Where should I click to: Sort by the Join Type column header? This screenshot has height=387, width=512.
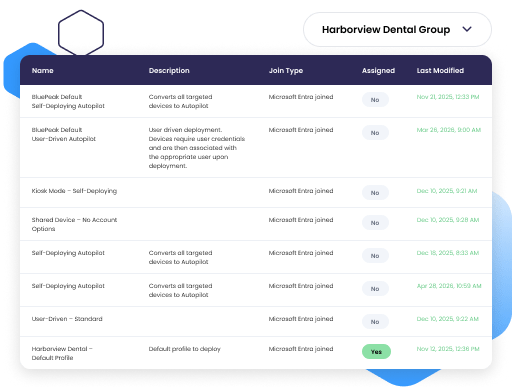(x=286, y=71)
